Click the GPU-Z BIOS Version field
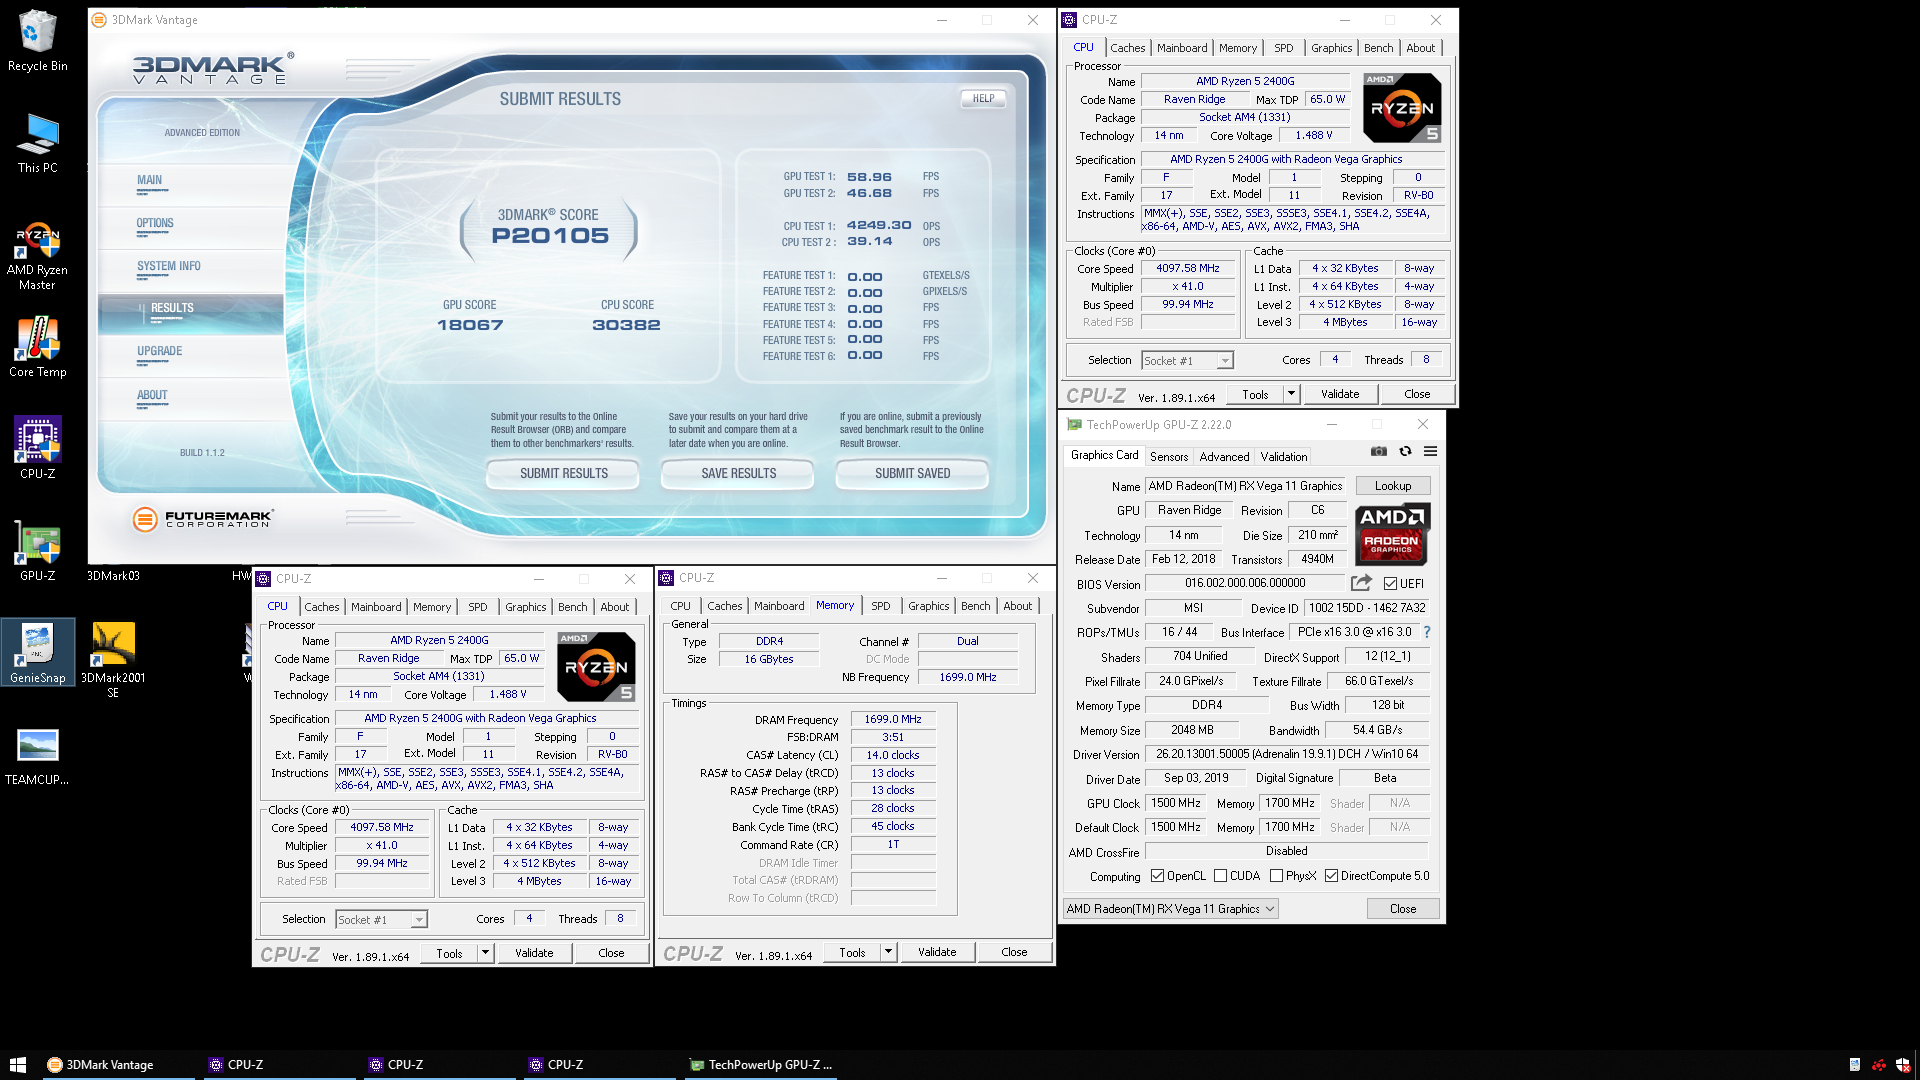Viewport: 1920px width, 1080px height. pyautogui.click(x=1245, y=583)
